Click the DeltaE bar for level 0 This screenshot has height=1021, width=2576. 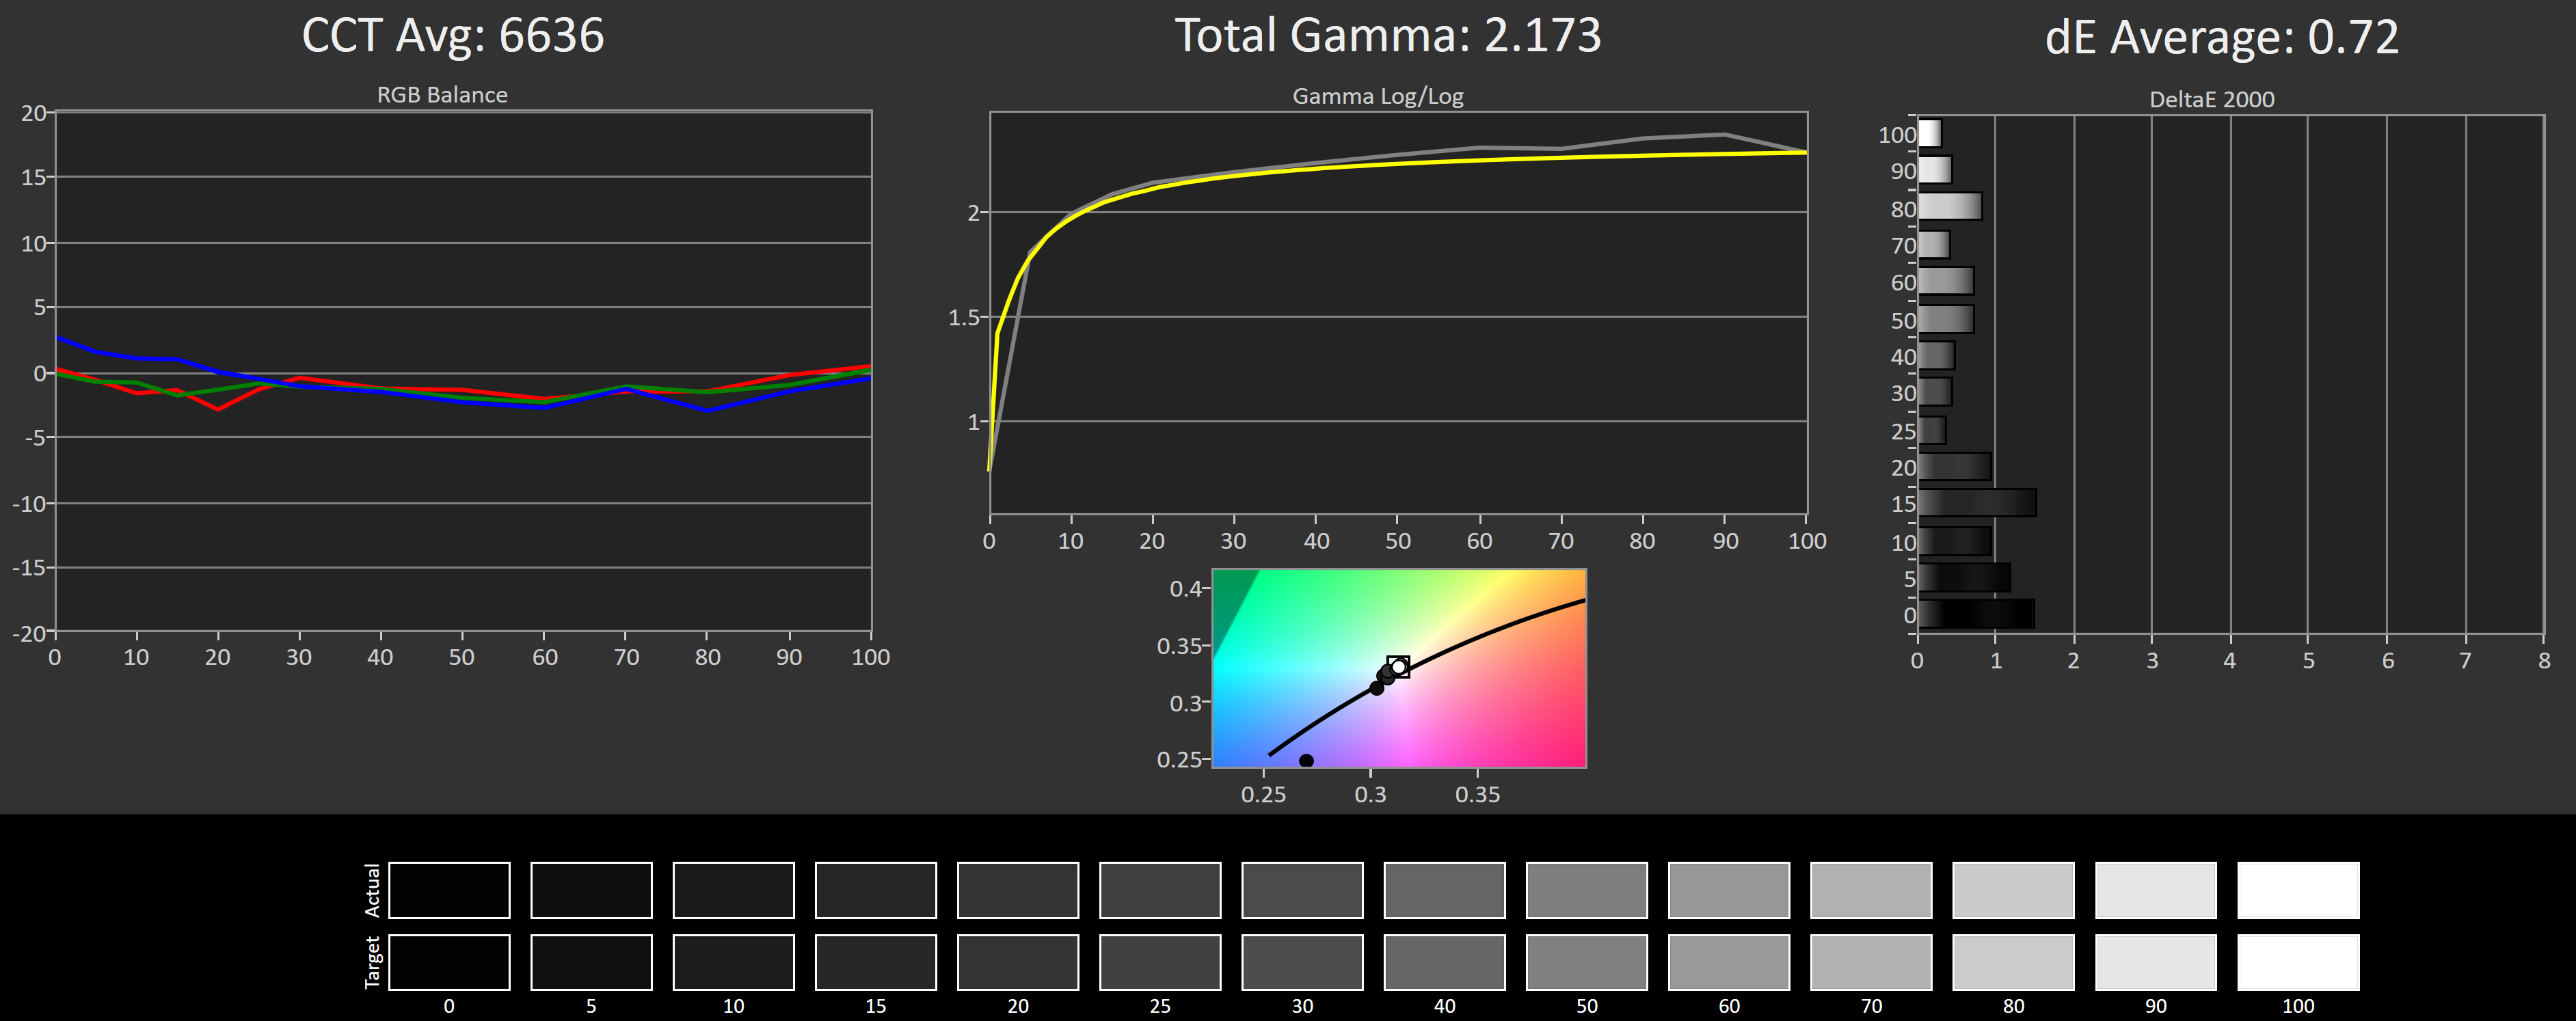(1975, 614)
